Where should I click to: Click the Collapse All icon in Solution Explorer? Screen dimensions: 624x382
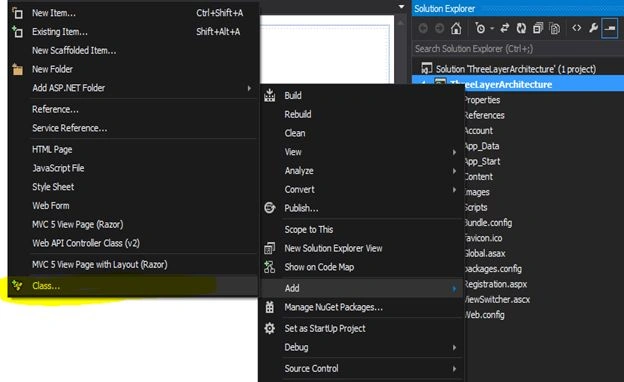[538, 28]
